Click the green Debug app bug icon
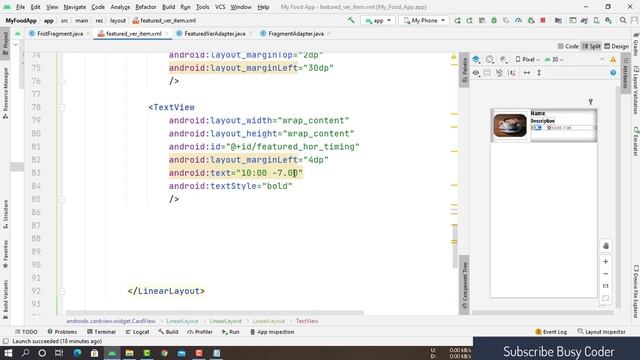The image size is (640, 360). (494, 20)
